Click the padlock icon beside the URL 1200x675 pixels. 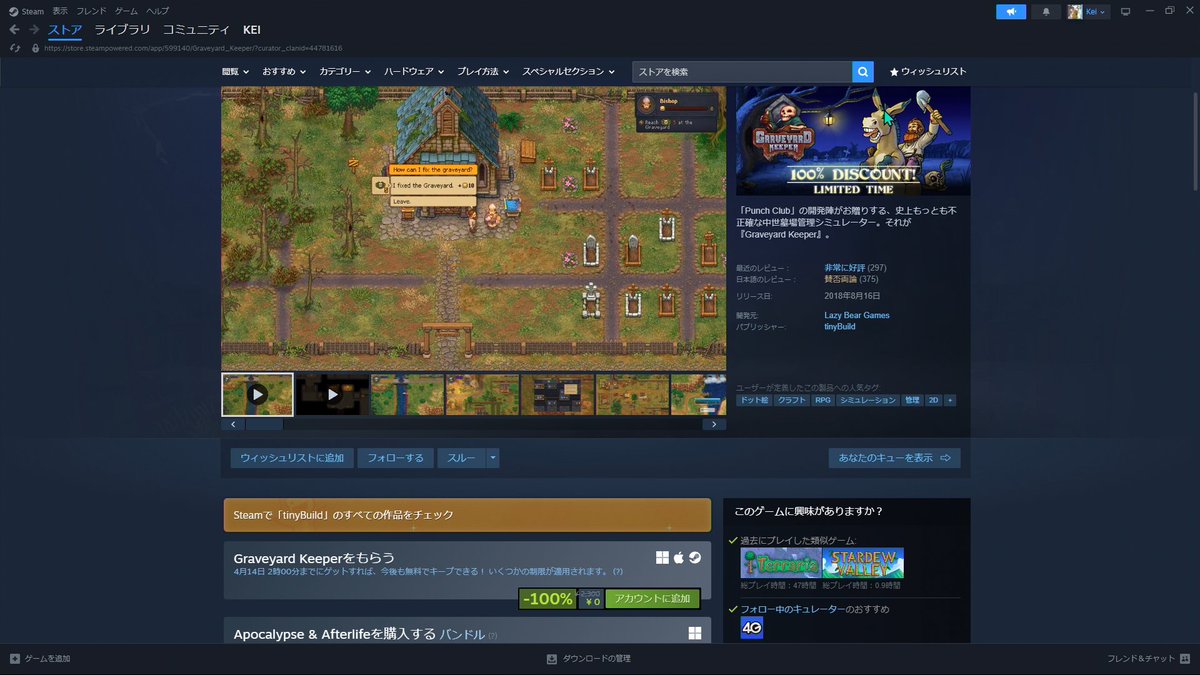click(35, 48)
